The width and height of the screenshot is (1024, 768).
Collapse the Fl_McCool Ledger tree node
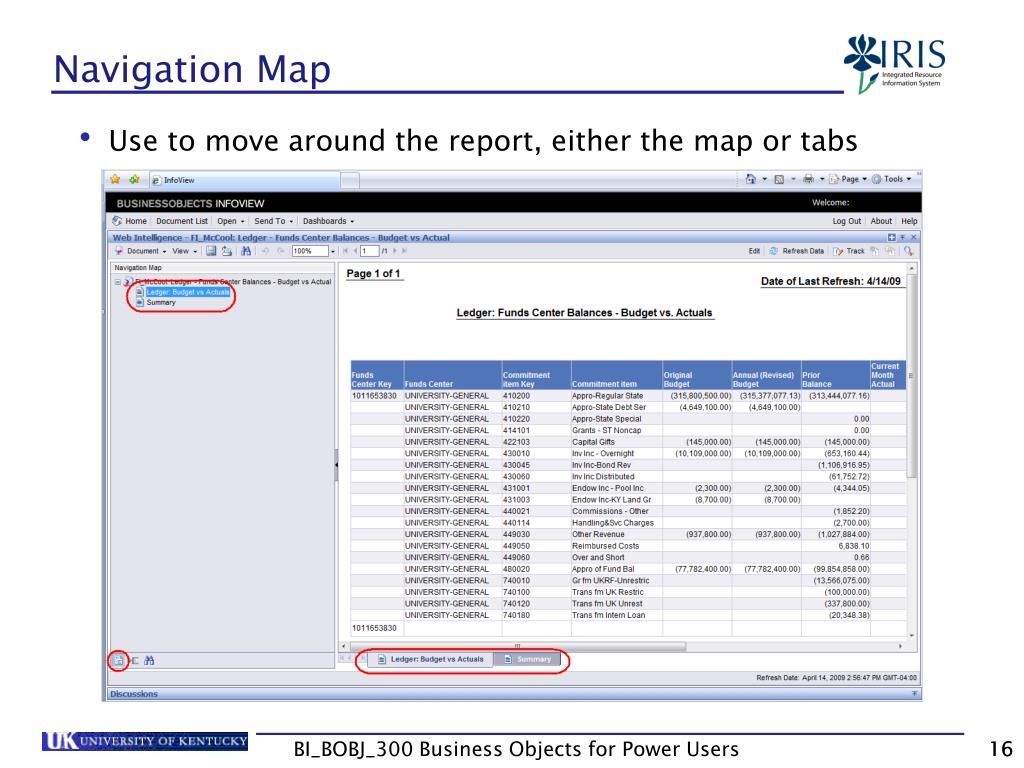(118, 282)
